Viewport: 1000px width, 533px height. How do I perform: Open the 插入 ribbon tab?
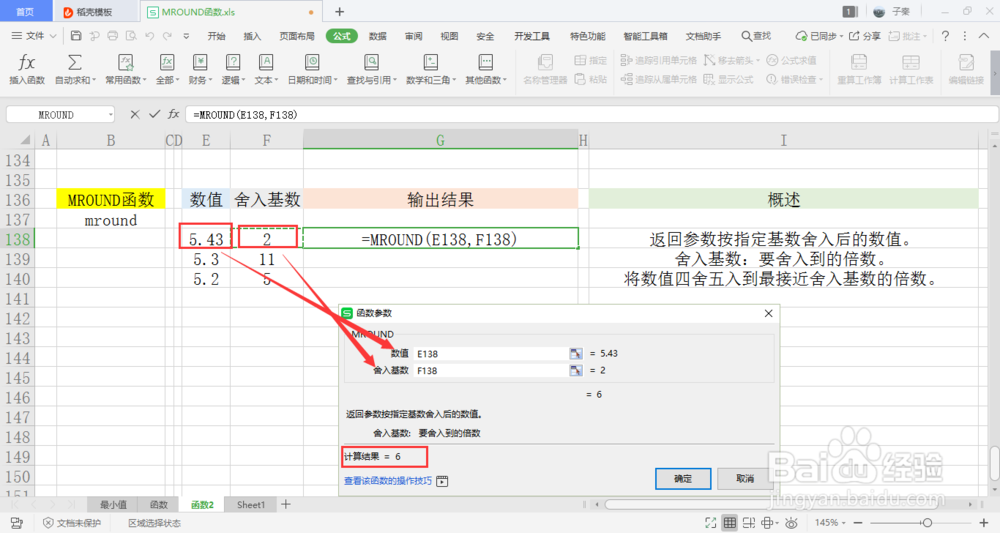[x=252, y=36]
